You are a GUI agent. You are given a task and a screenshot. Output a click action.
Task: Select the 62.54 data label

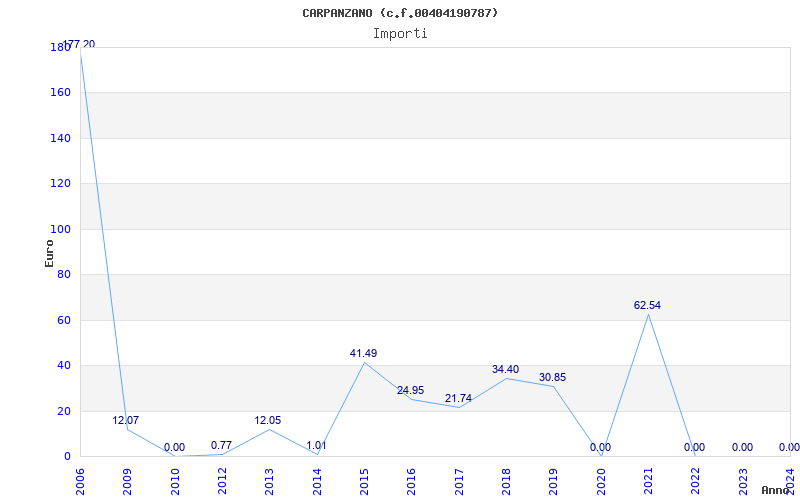point(647,305)
